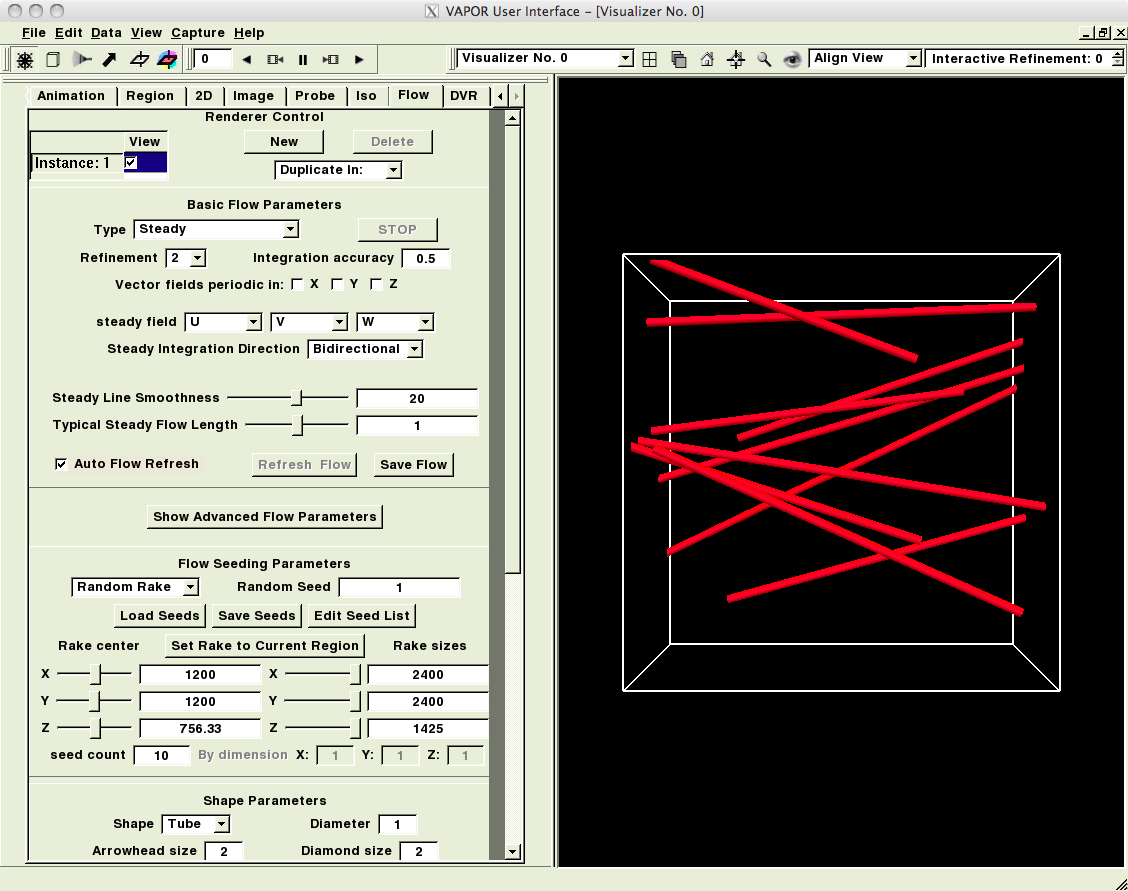Screen dimensions: 1128x891
Task: Click the Edit Seed List button
Action: 362,616
